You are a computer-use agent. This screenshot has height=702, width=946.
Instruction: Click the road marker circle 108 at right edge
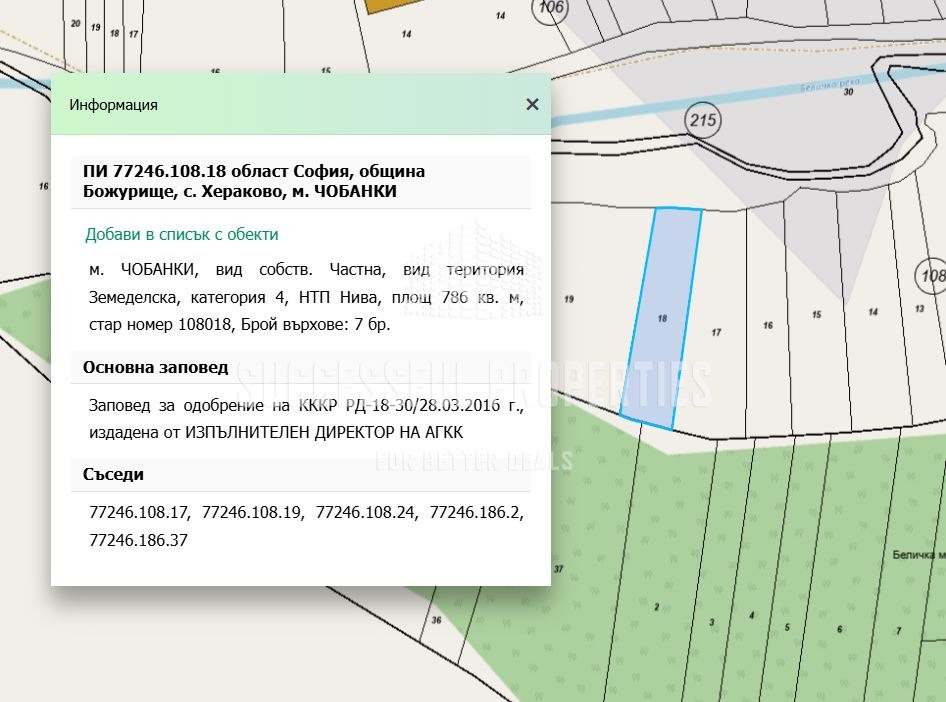pyautogui.click(x=932, y=276)
